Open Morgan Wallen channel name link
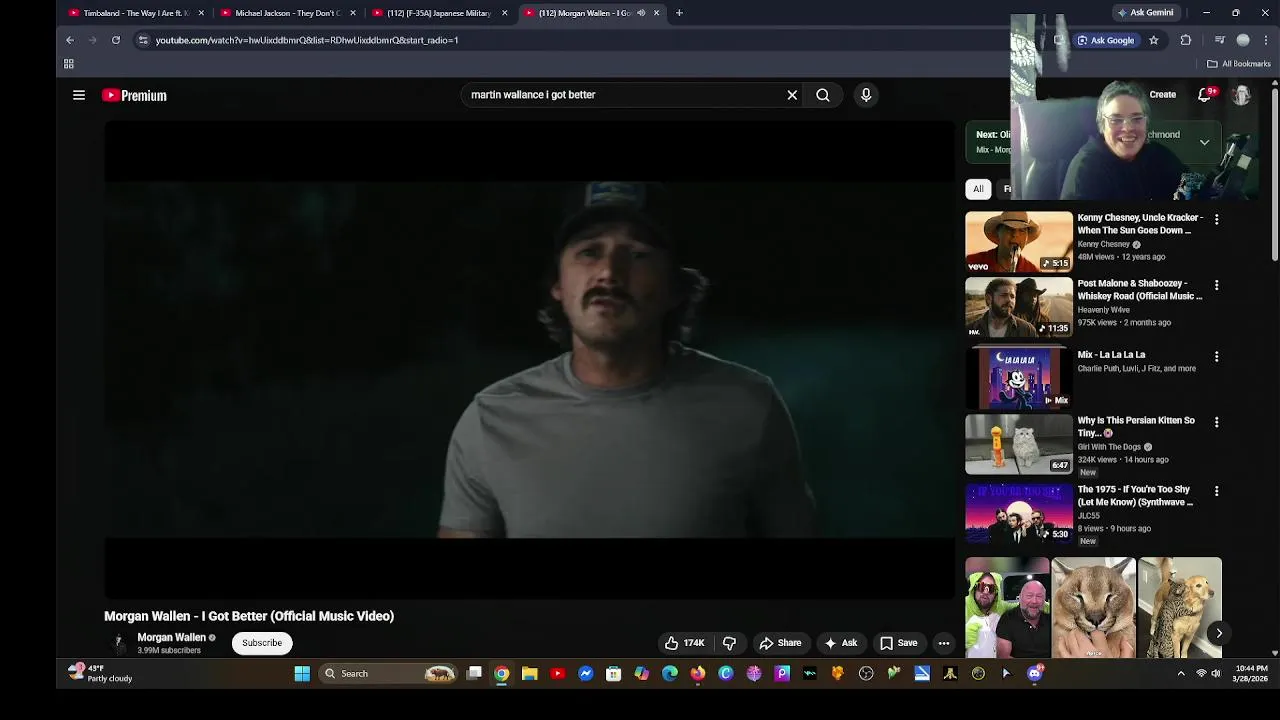1280x720 pixels. [171, 637]
